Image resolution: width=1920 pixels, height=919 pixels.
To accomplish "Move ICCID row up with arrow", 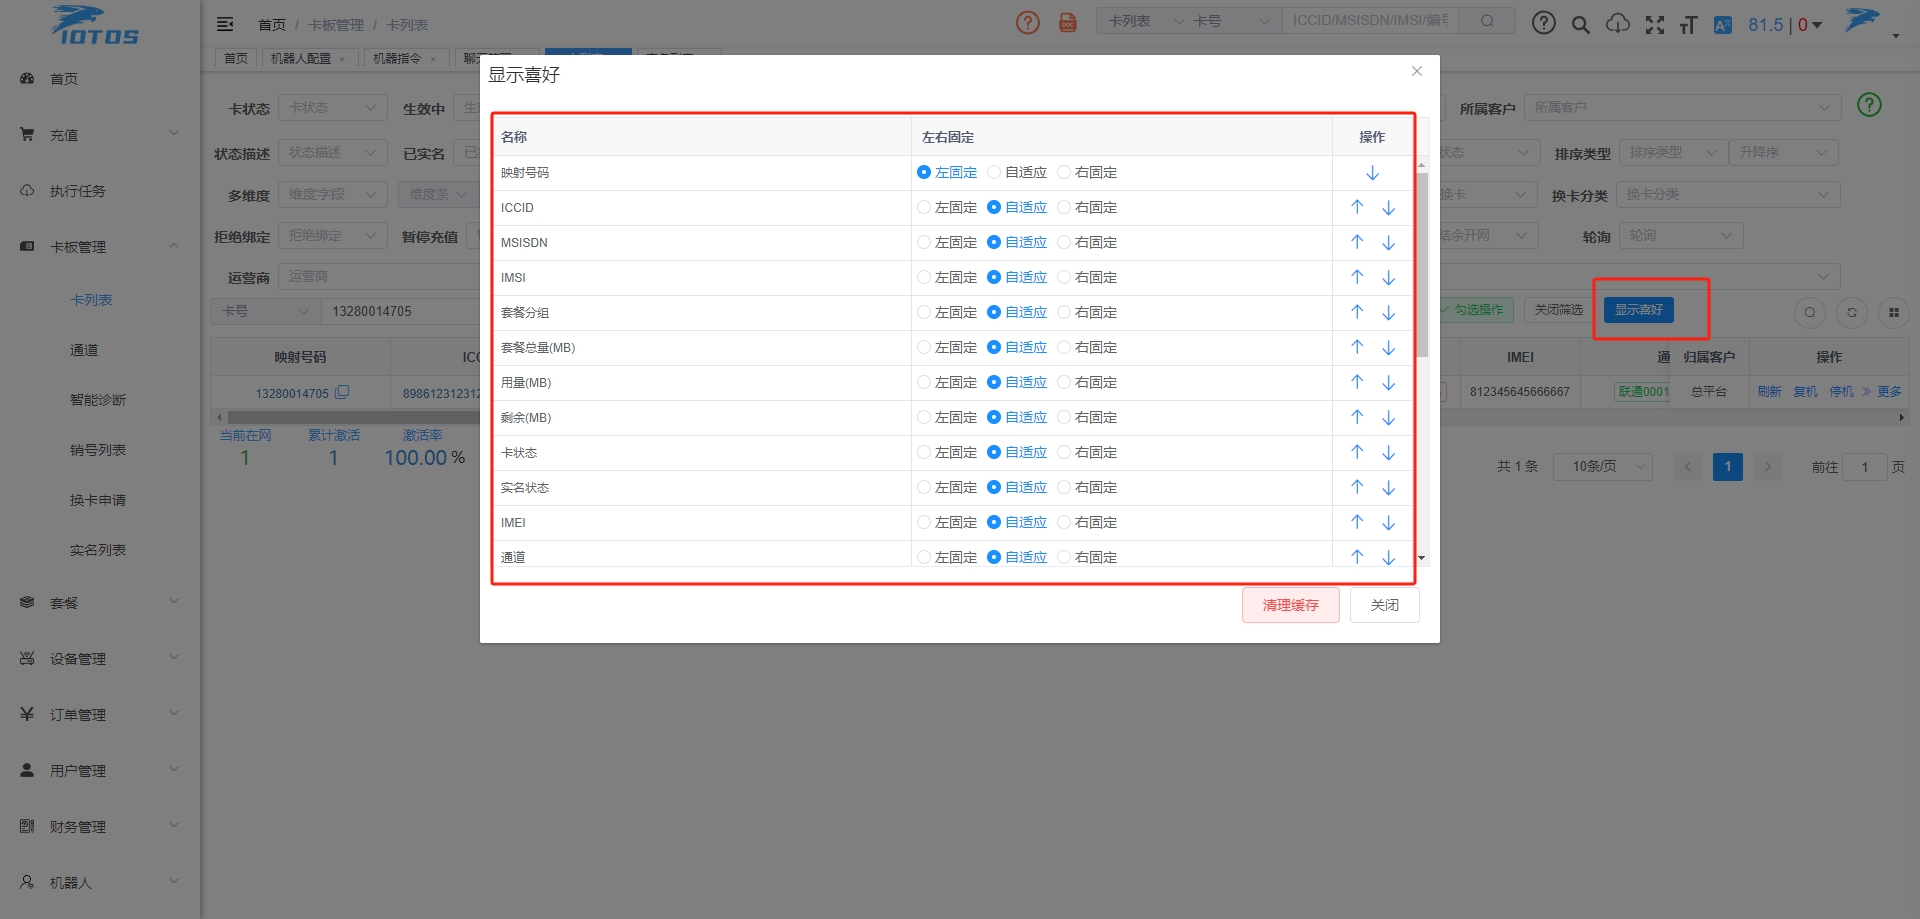I will (x=1357, y=207).
